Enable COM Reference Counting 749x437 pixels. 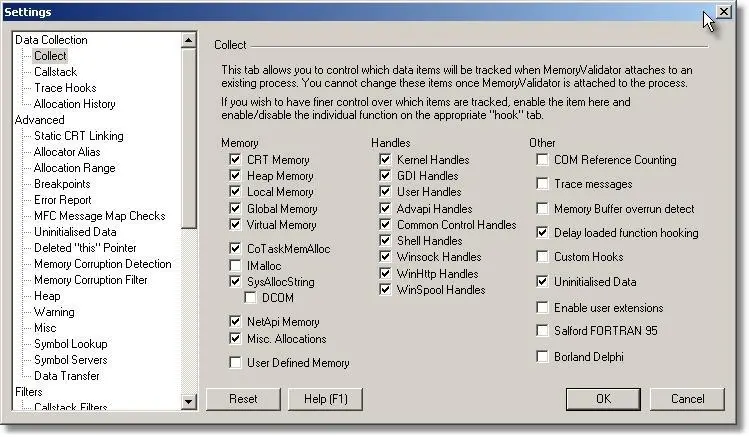542,159
